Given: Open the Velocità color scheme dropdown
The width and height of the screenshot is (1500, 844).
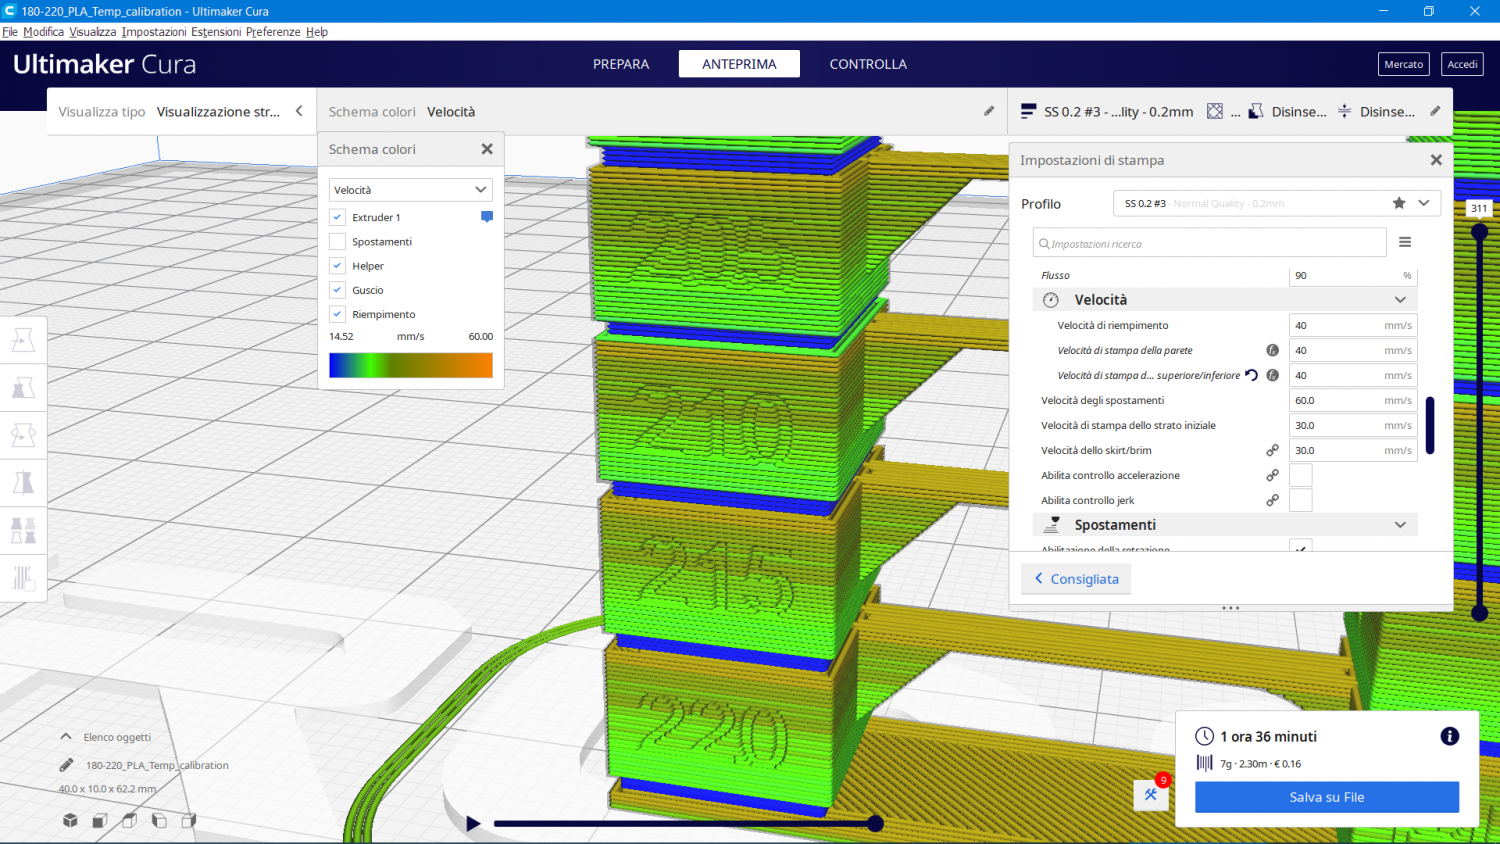Looking at the screenshot, I should [411, 190].
